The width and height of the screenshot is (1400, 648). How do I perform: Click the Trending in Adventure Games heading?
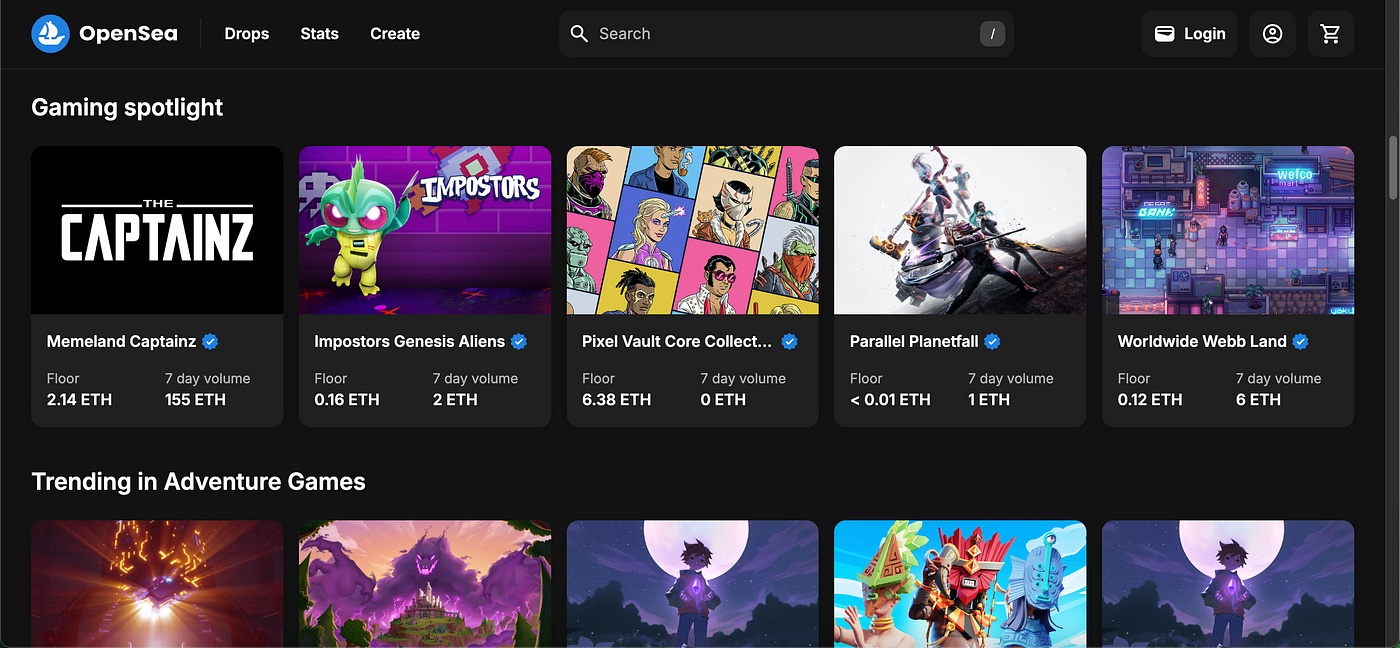(198, 481)
